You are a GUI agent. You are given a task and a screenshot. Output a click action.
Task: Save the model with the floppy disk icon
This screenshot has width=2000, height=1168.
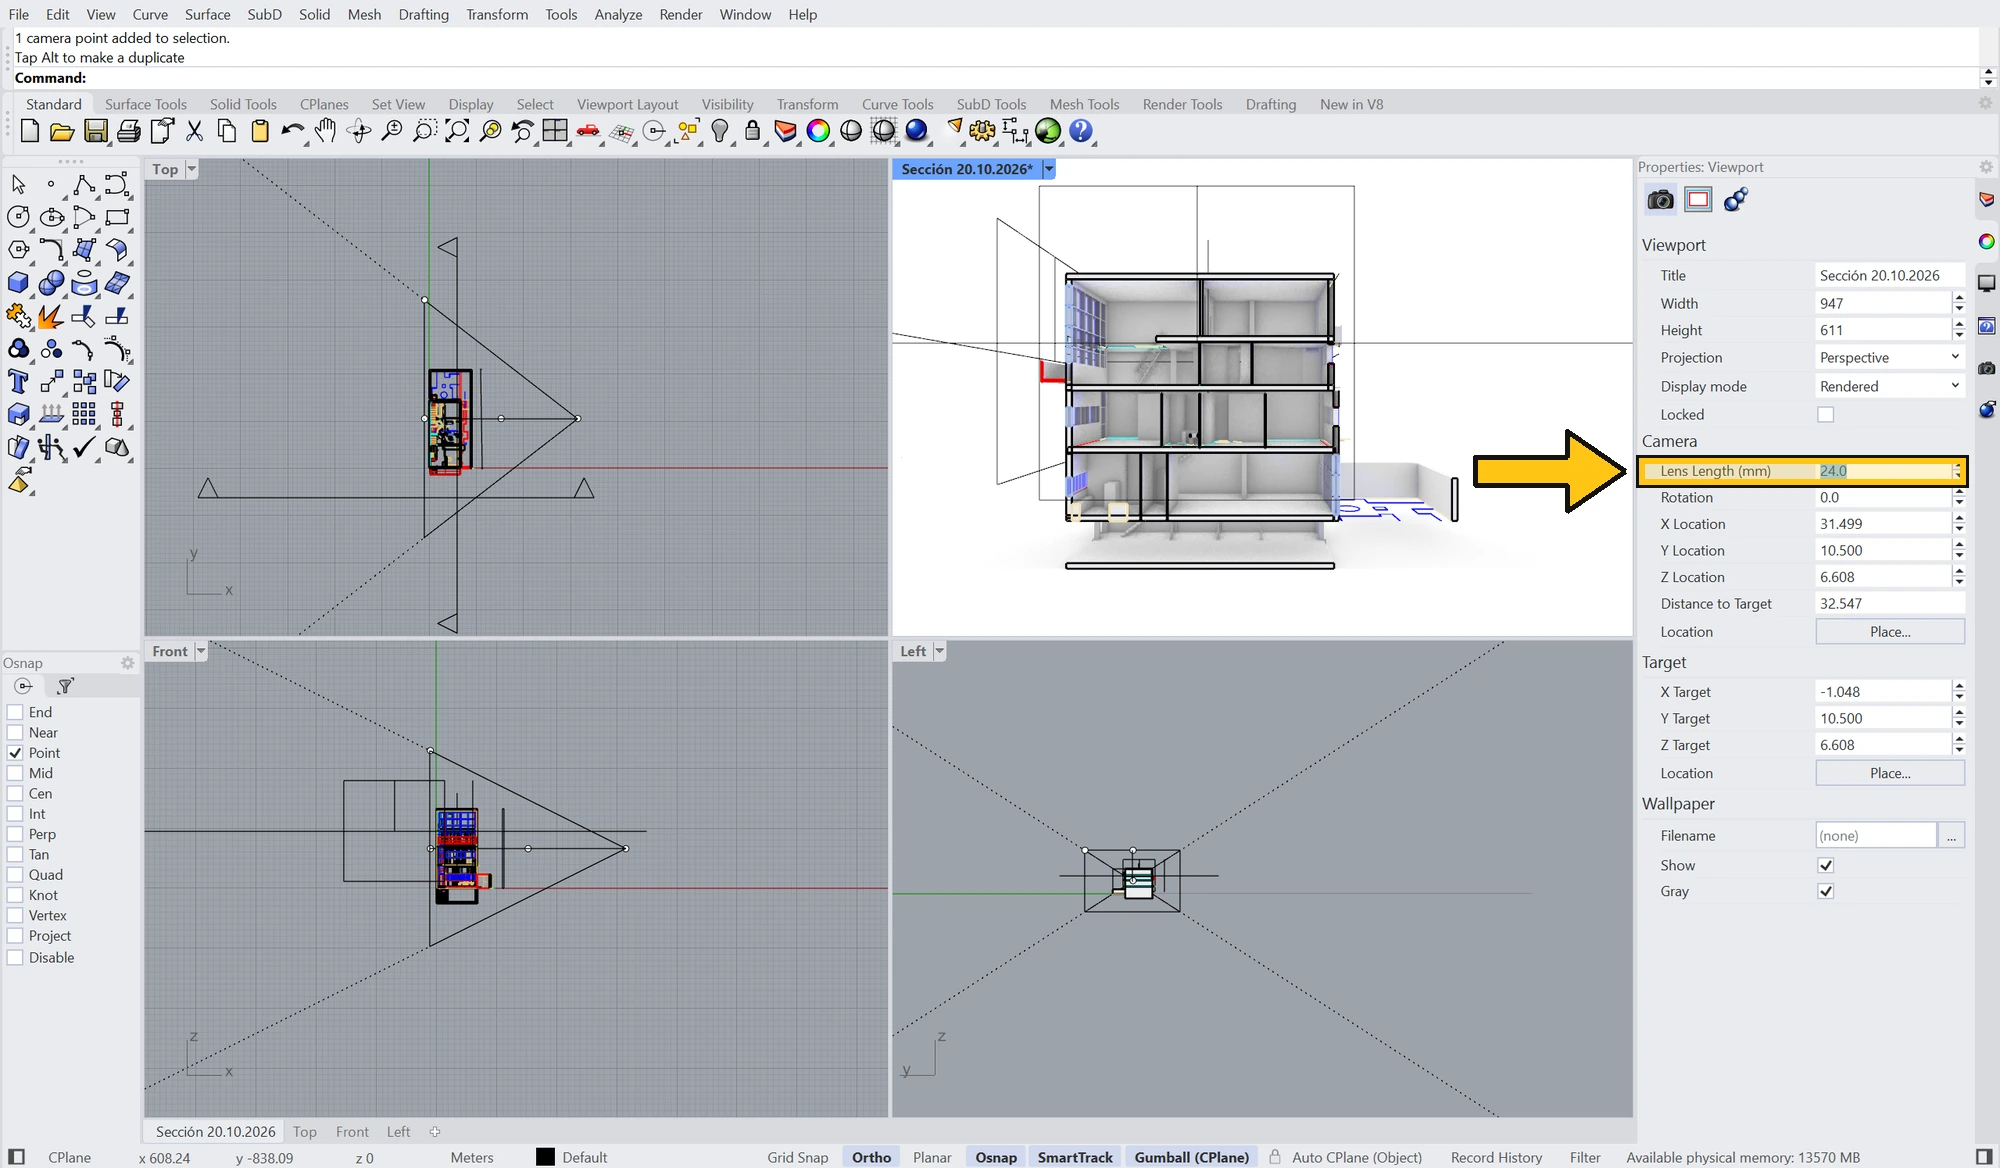tap(95, 131)
